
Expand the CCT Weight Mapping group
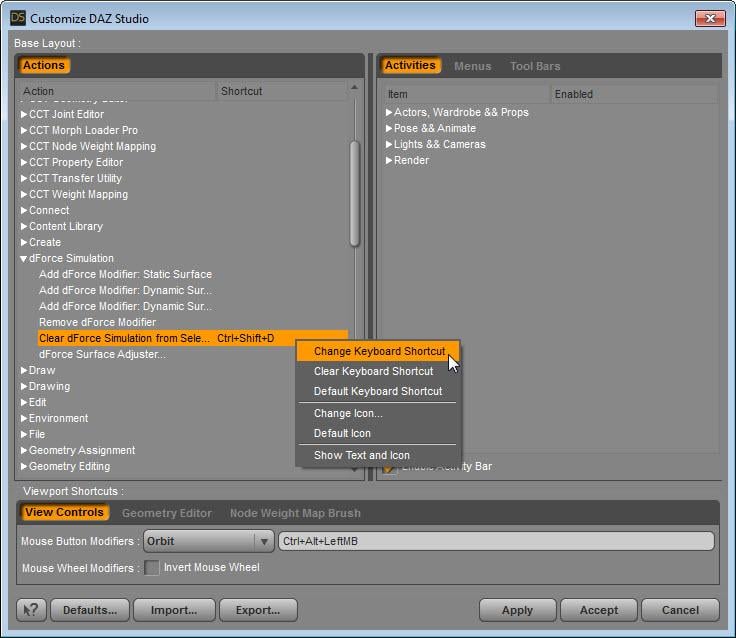point(23,194)
